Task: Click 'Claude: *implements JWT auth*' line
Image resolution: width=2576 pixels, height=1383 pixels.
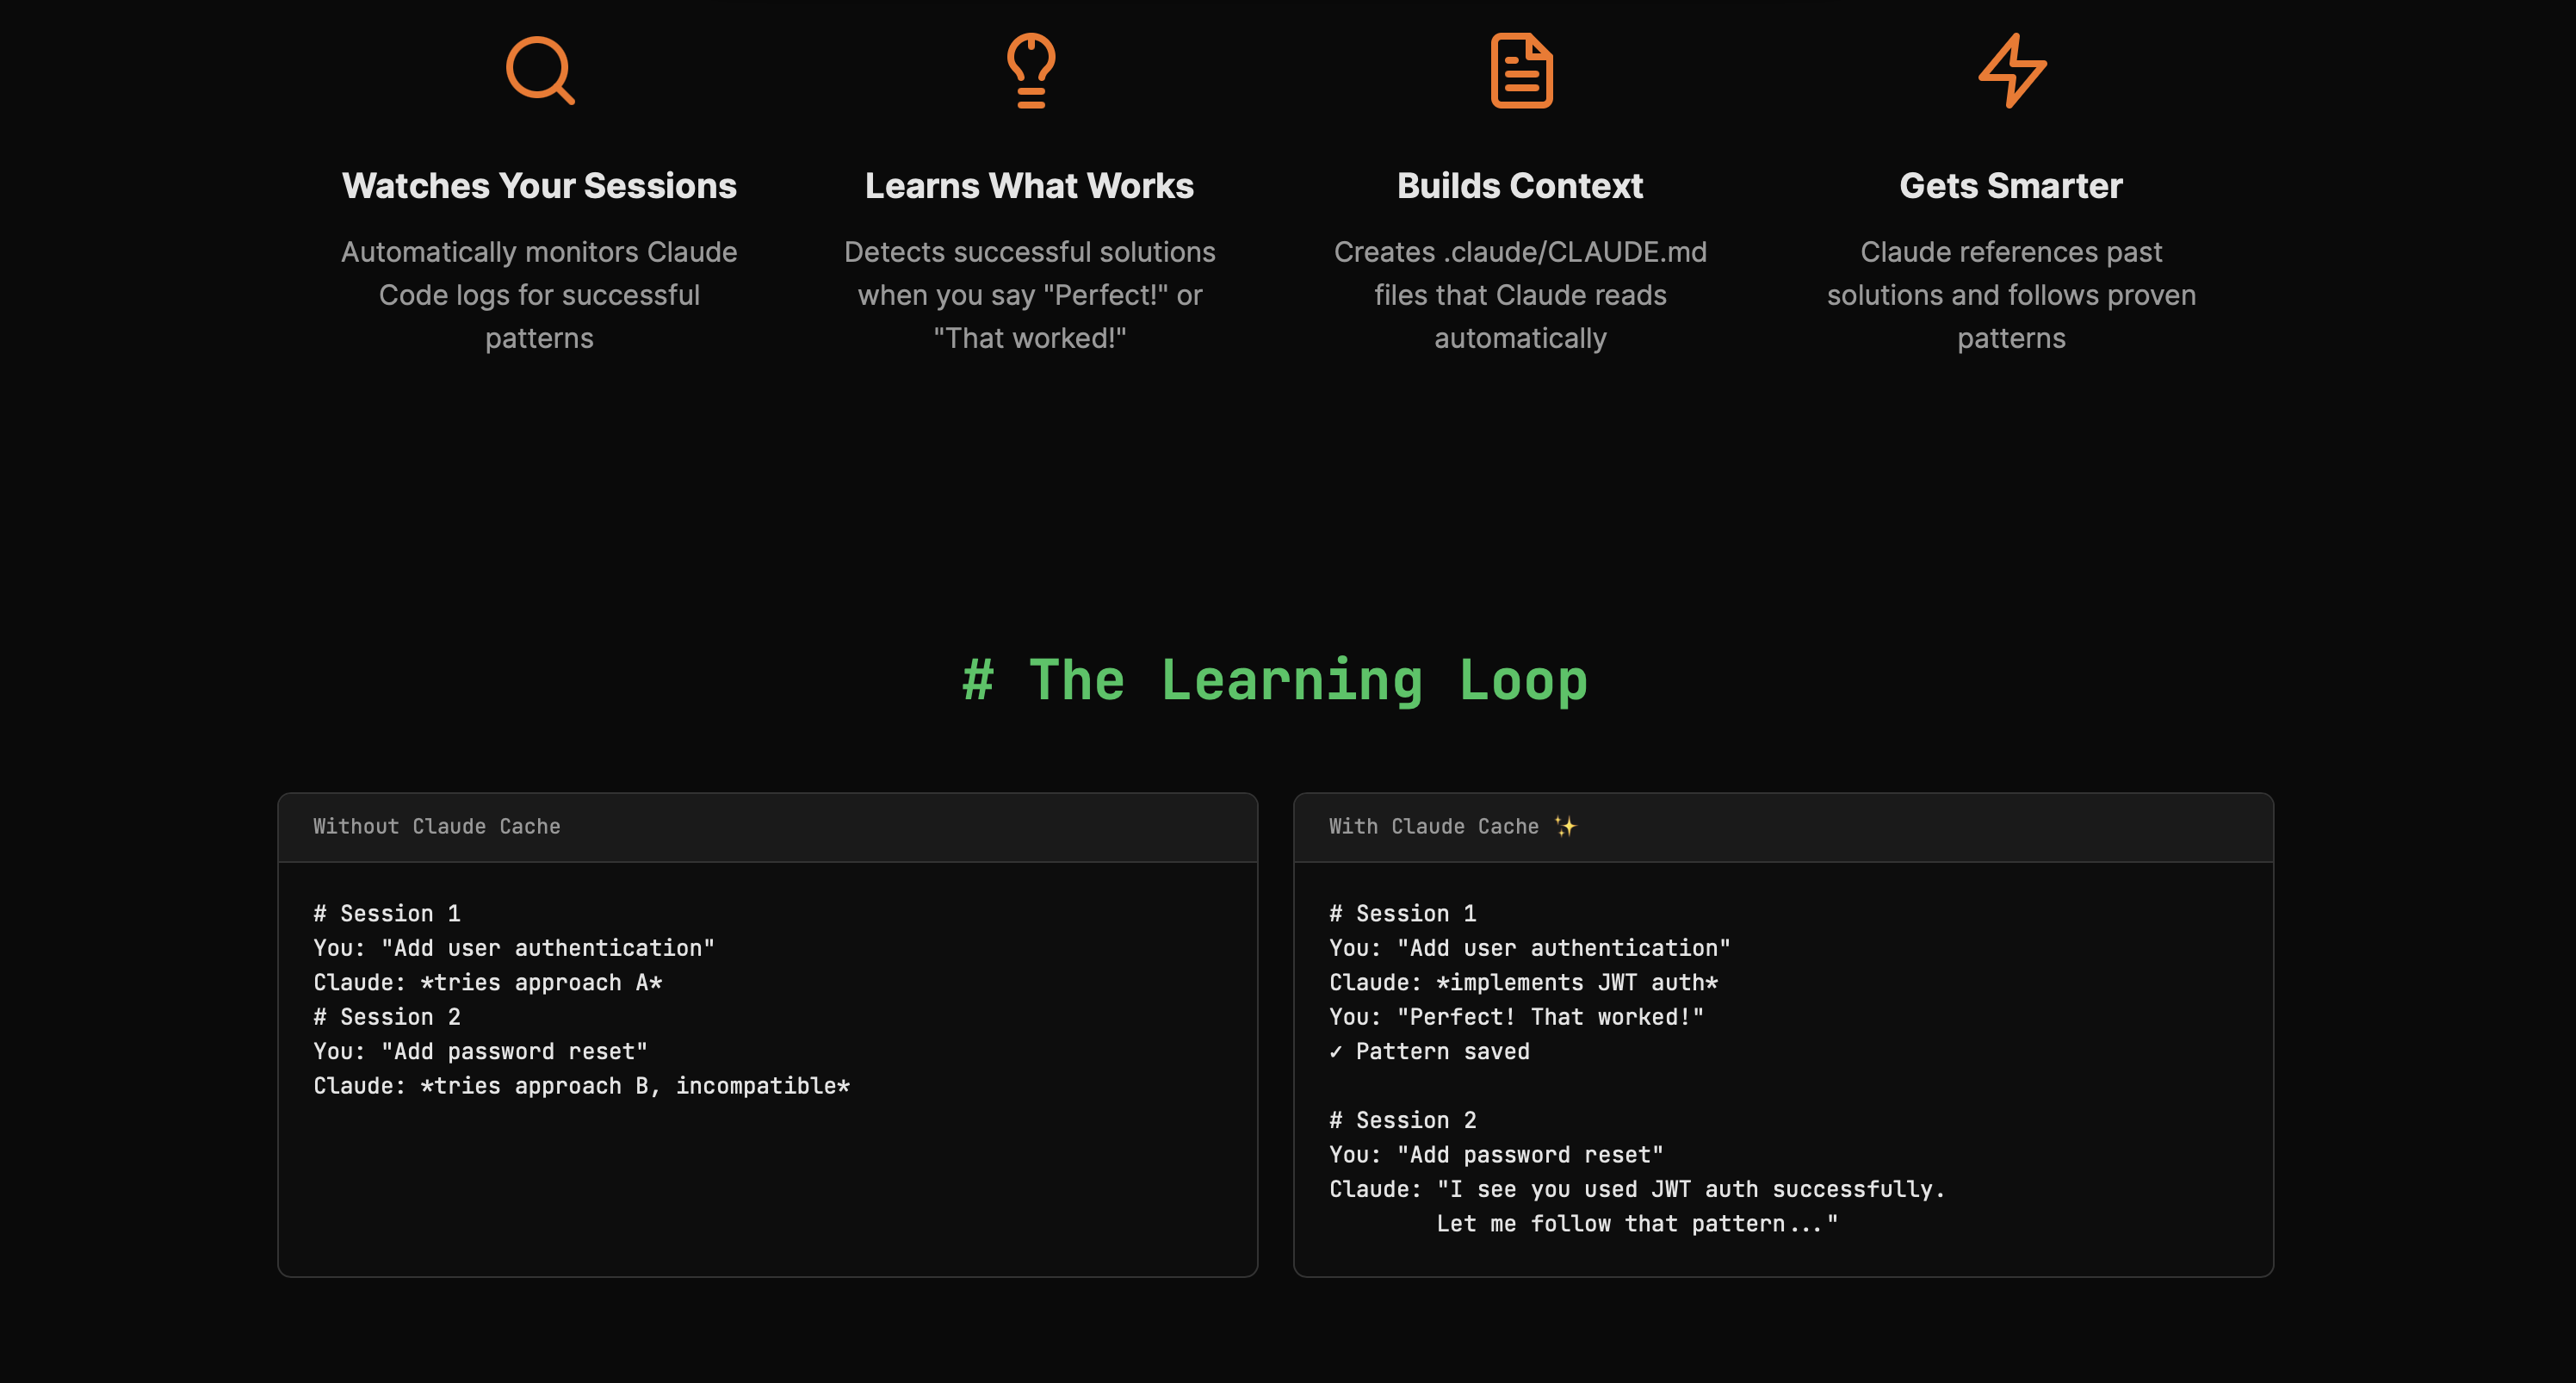Action: (1524, 982)
